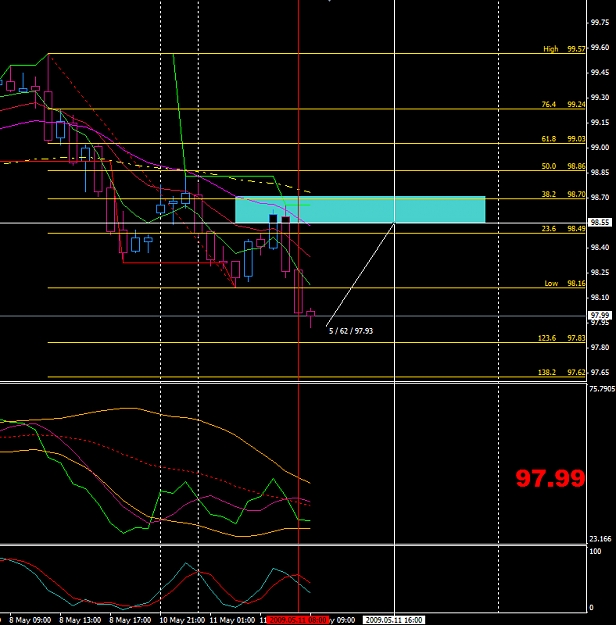The image size is (616, 625).
Task: Click the 99.75 price scale value
Action: tap(600, 23)
